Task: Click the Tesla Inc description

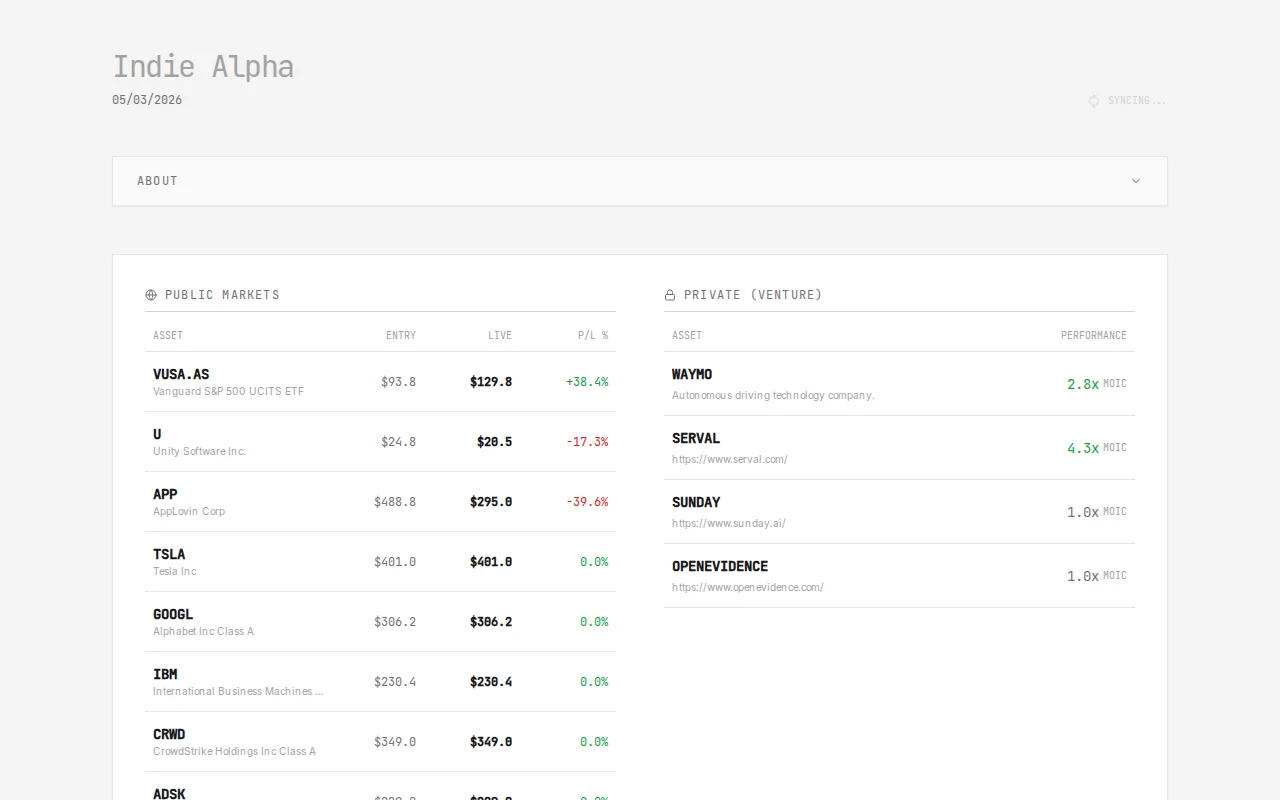Action: [x=175, y=571]
